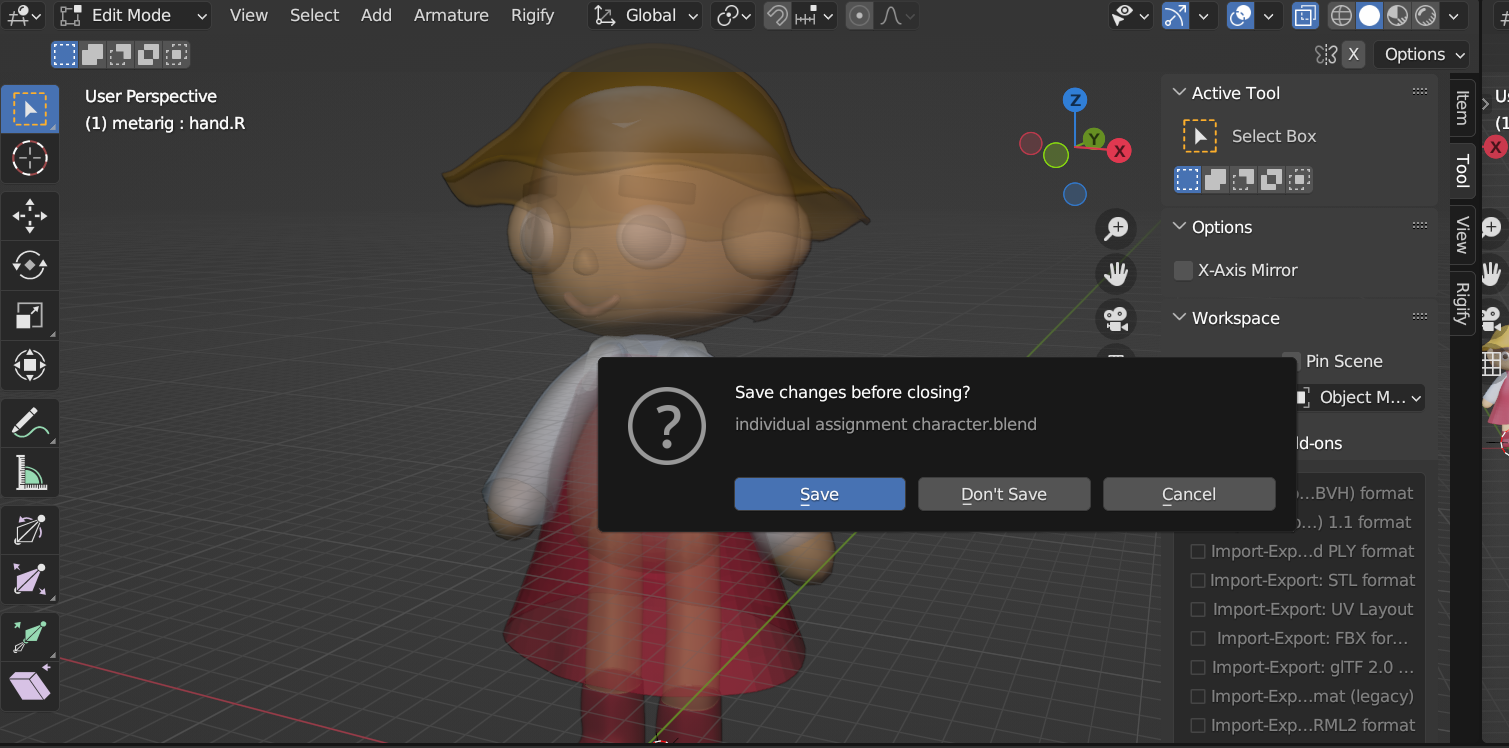Viewport: 1509px width, 748px height.
Task: Toggle the X mirror button beside Options
Action: (x=1353, y=54)
